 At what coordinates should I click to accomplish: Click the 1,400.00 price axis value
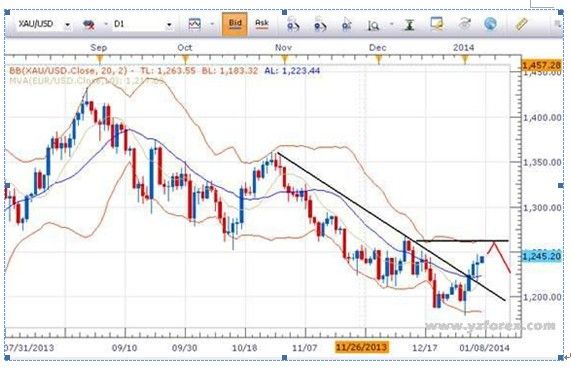click(542, 118)
